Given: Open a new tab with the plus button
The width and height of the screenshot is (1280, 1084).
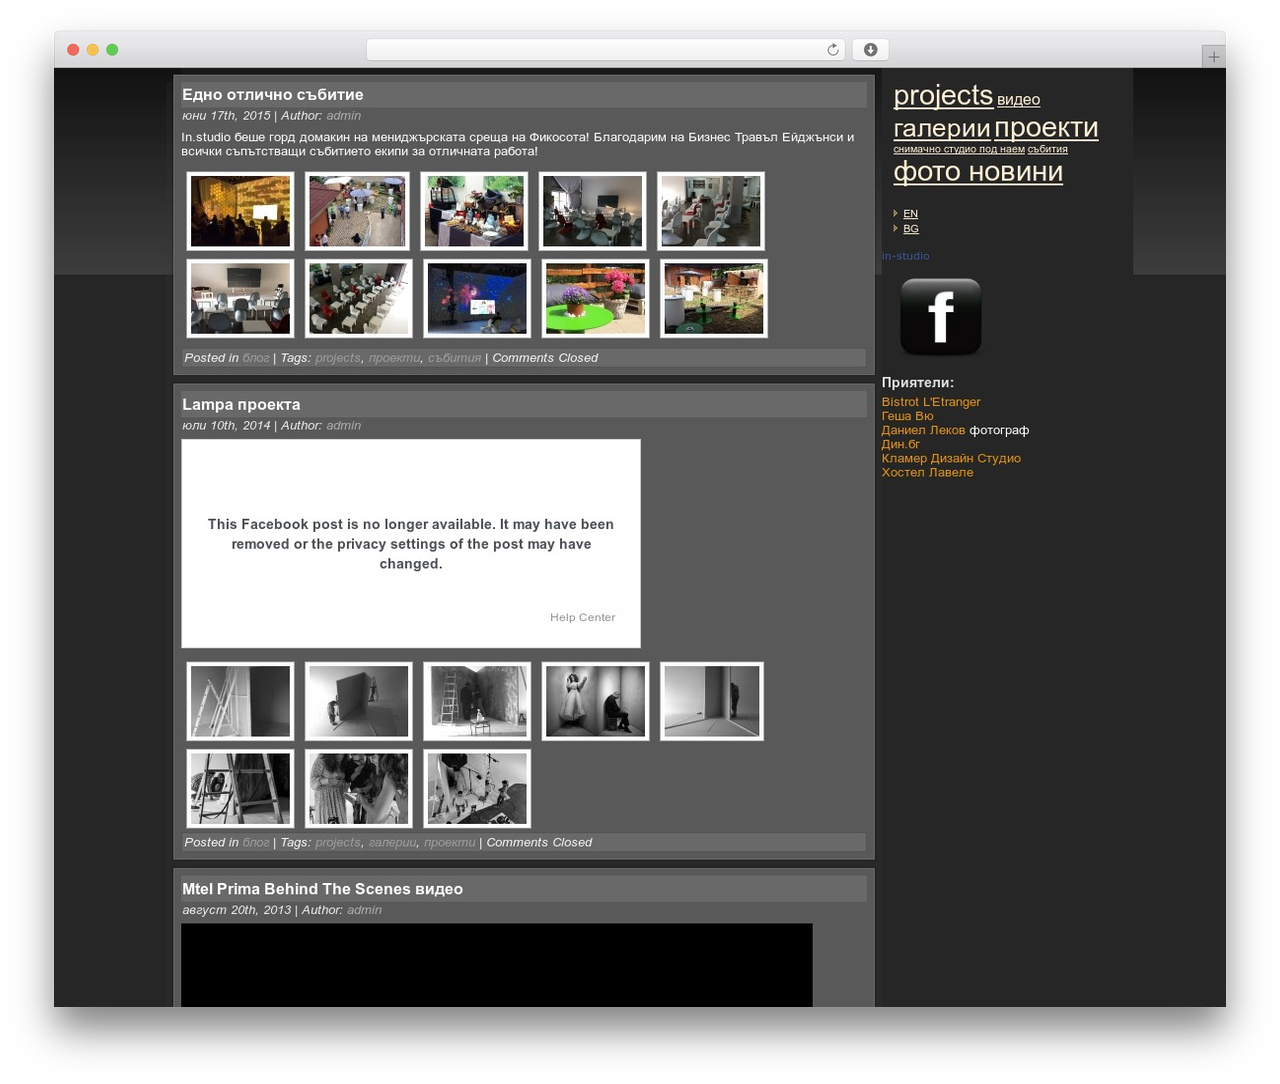Looking at the screenshot, I should coord(1213,57).
